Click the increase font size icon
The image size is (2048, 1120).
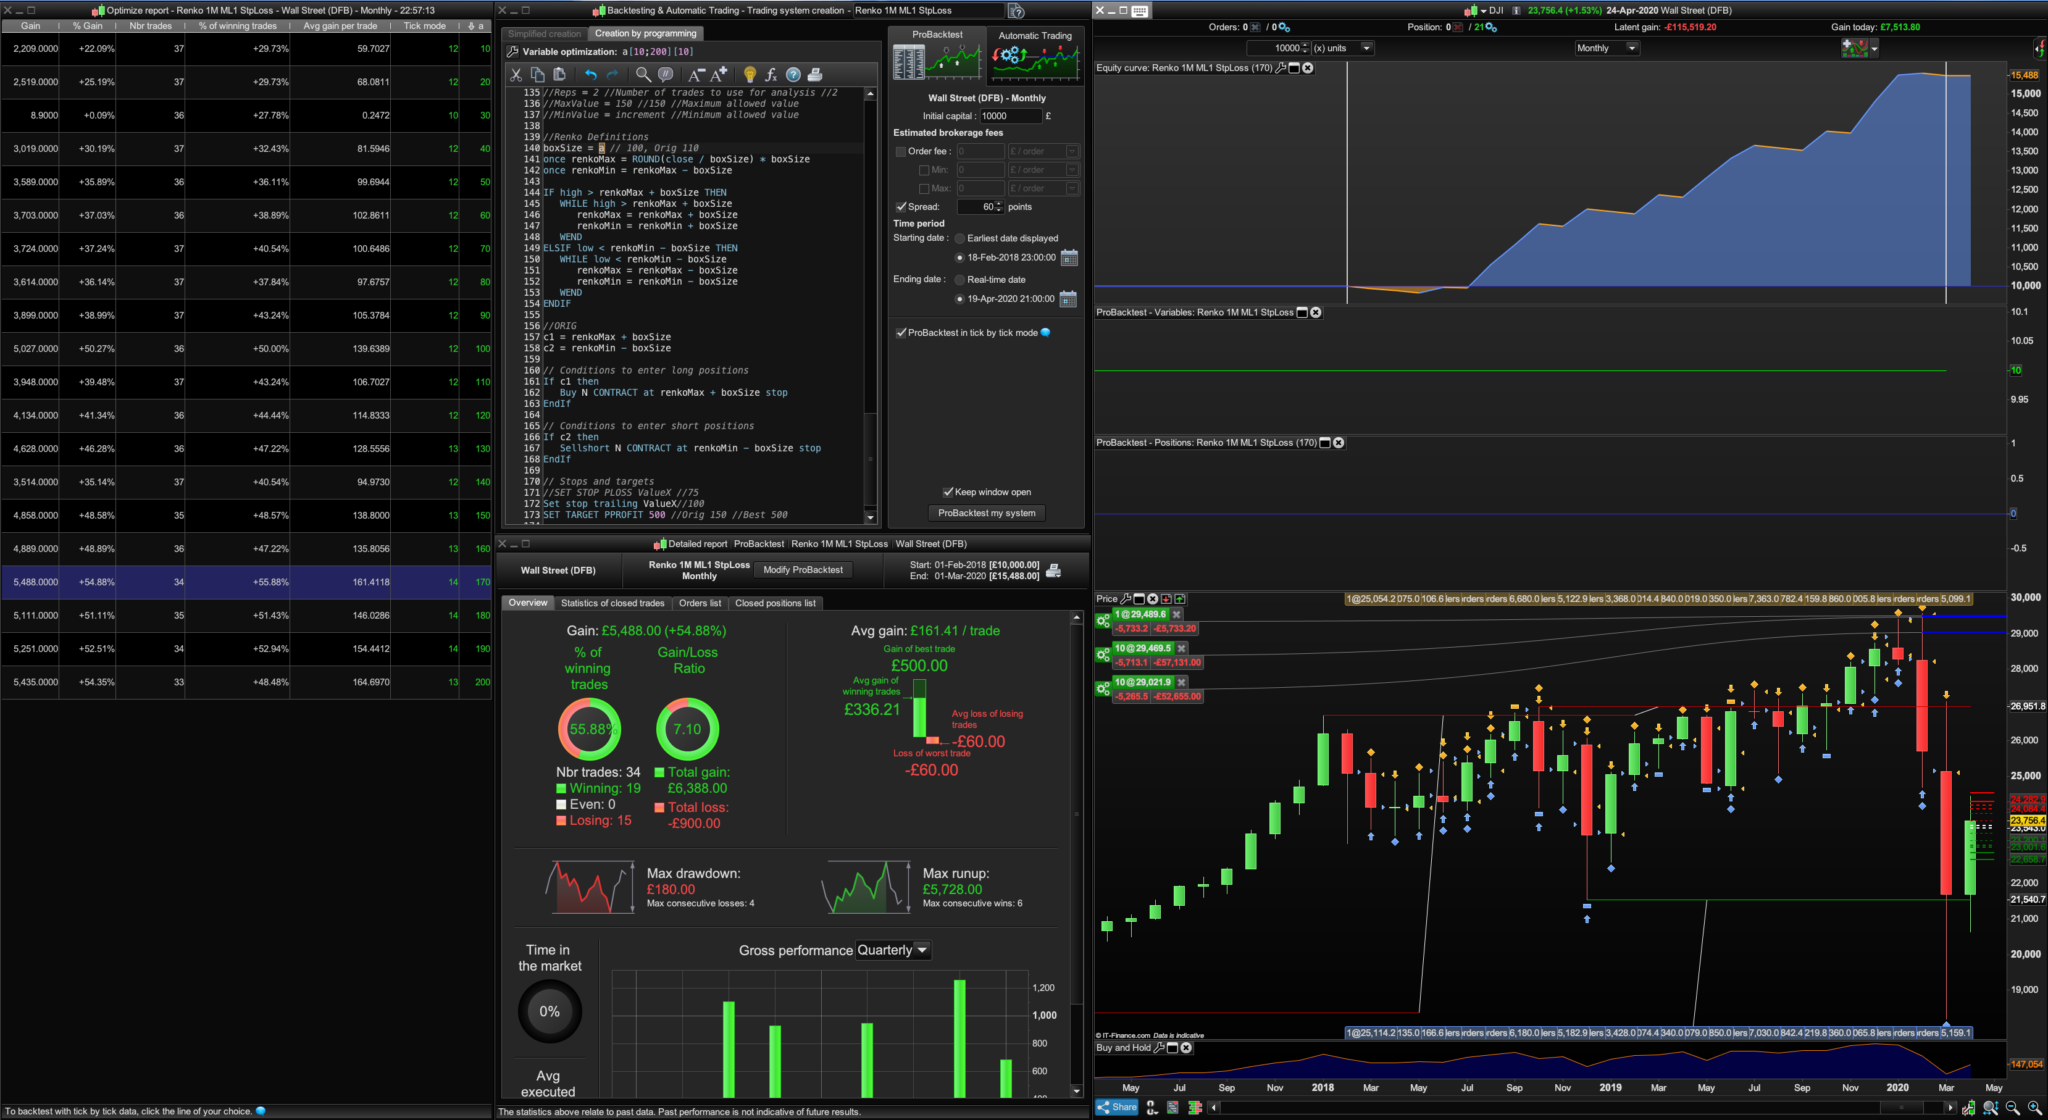pos(718,74)
